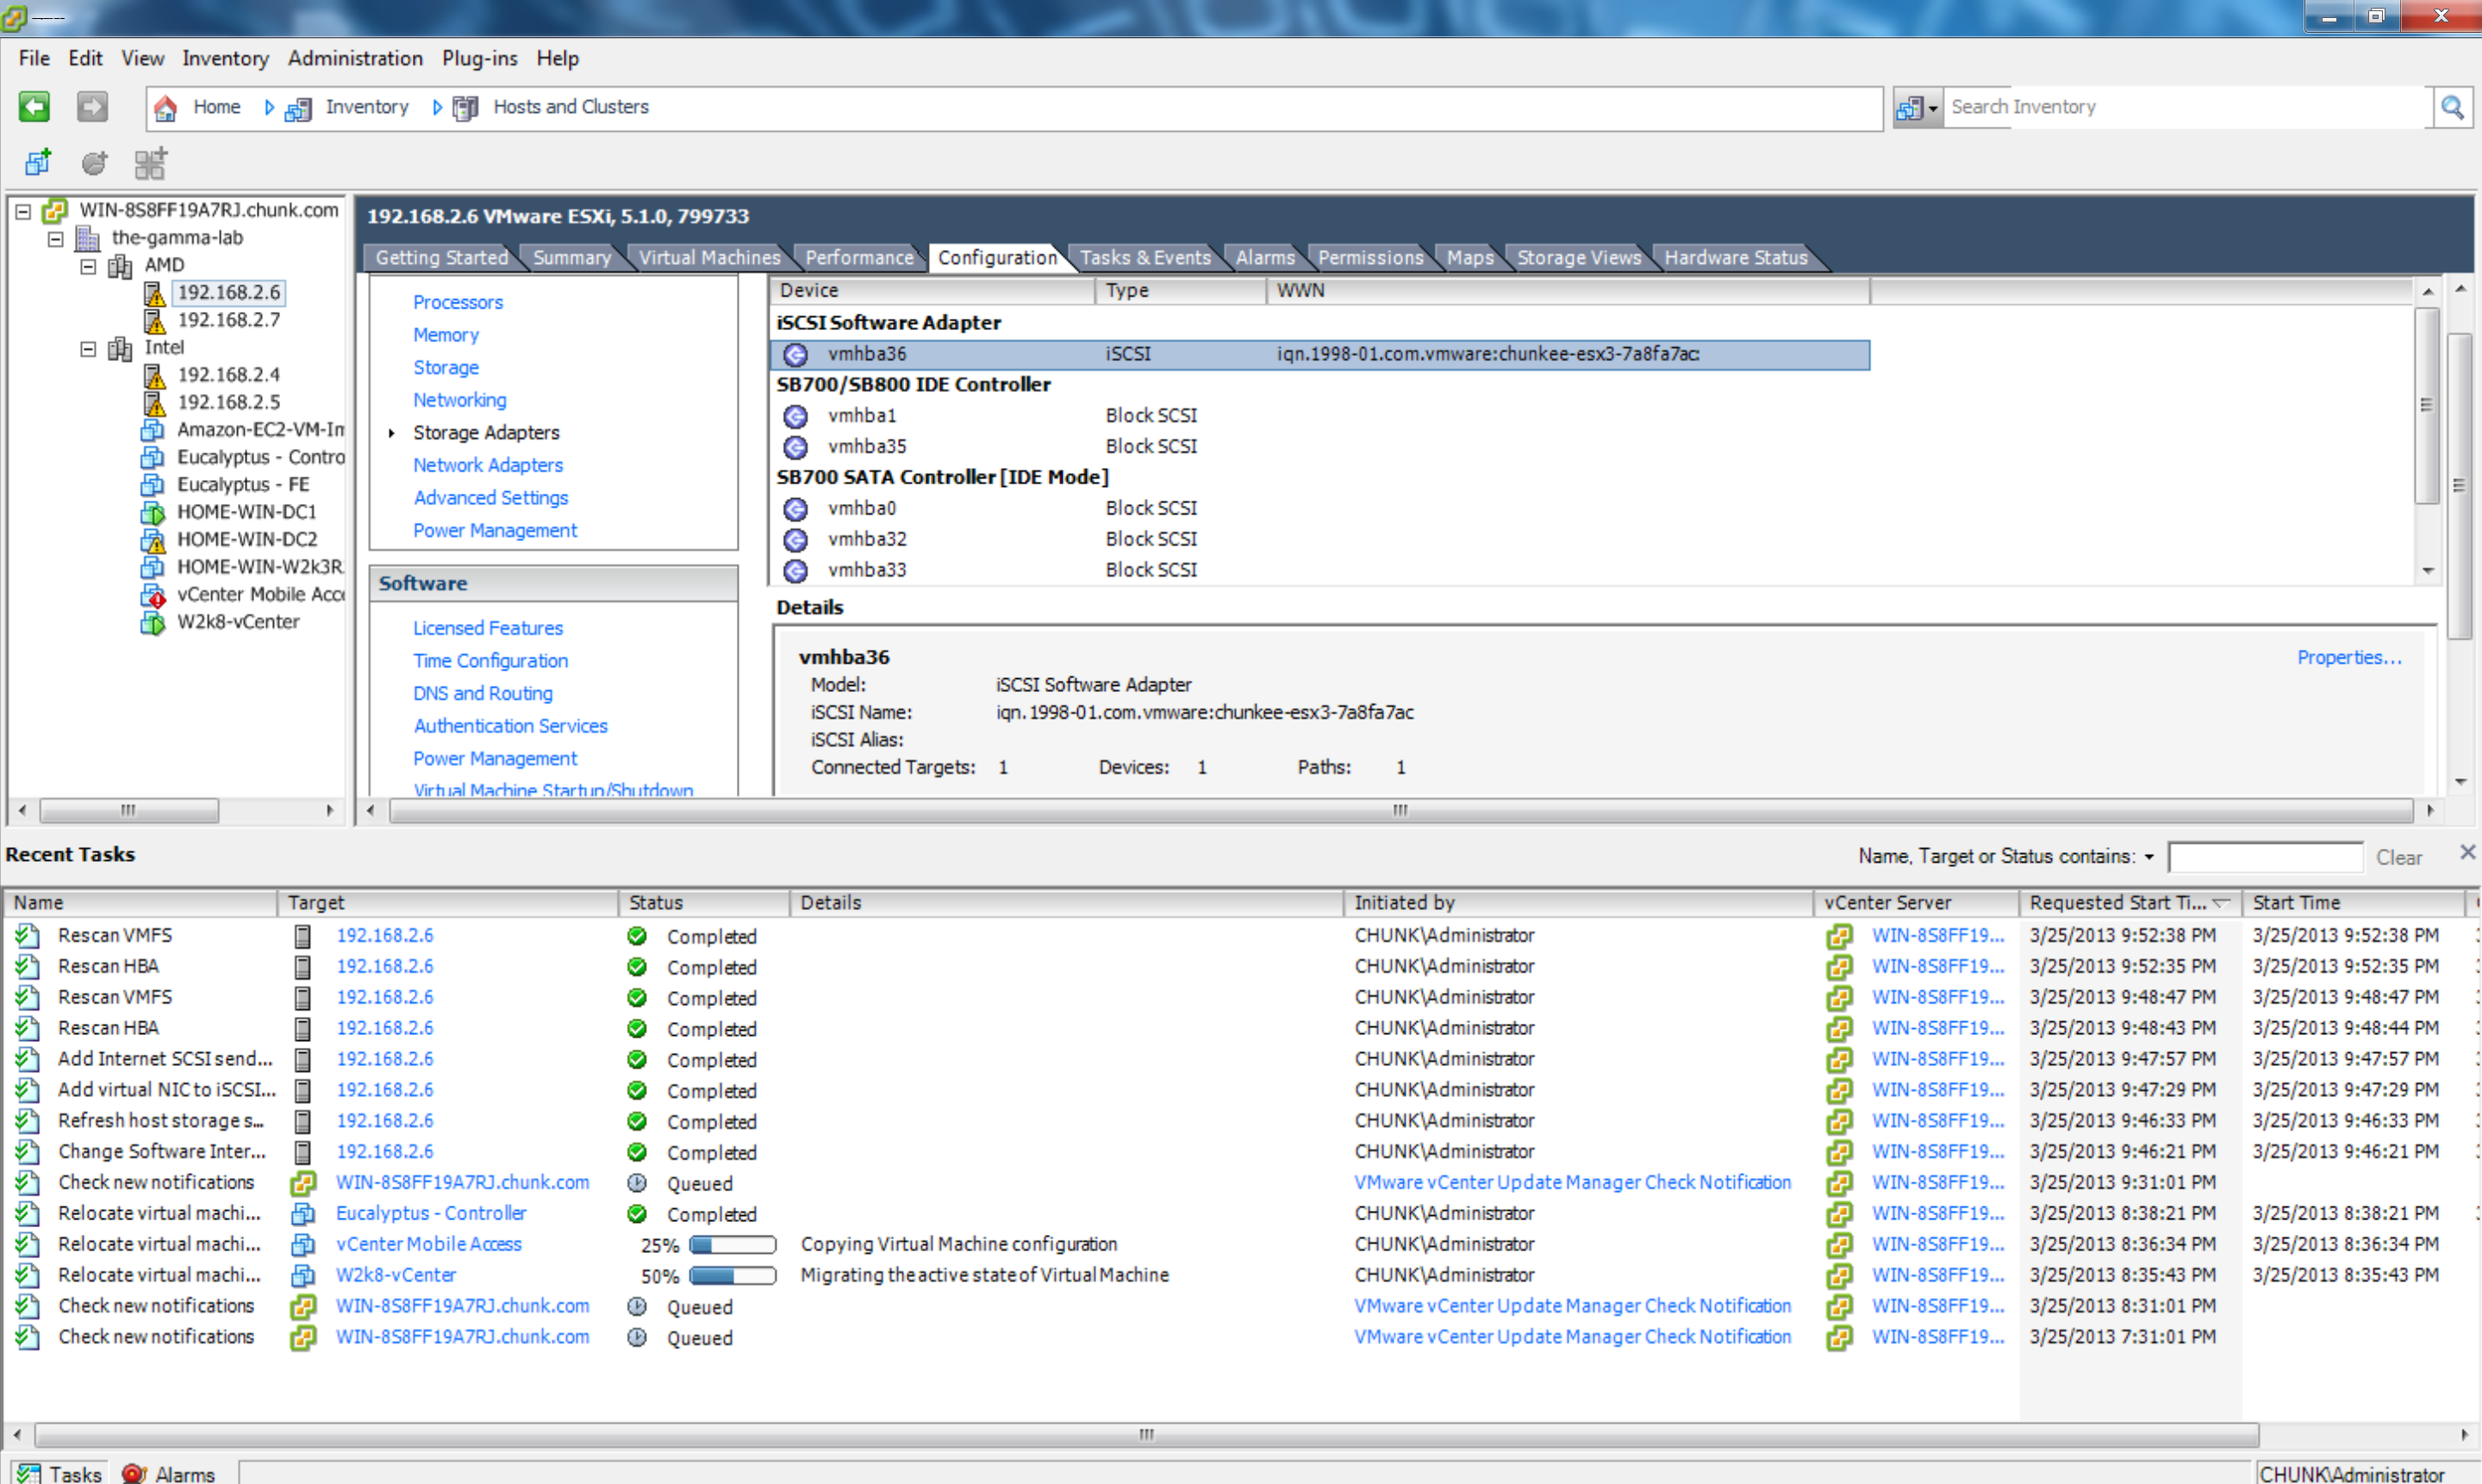The width and height of the screenshot is (2482, 1484).
Task: Collapse the the-gamma-lab datacenter node
Action: click(x=56, y=238)
